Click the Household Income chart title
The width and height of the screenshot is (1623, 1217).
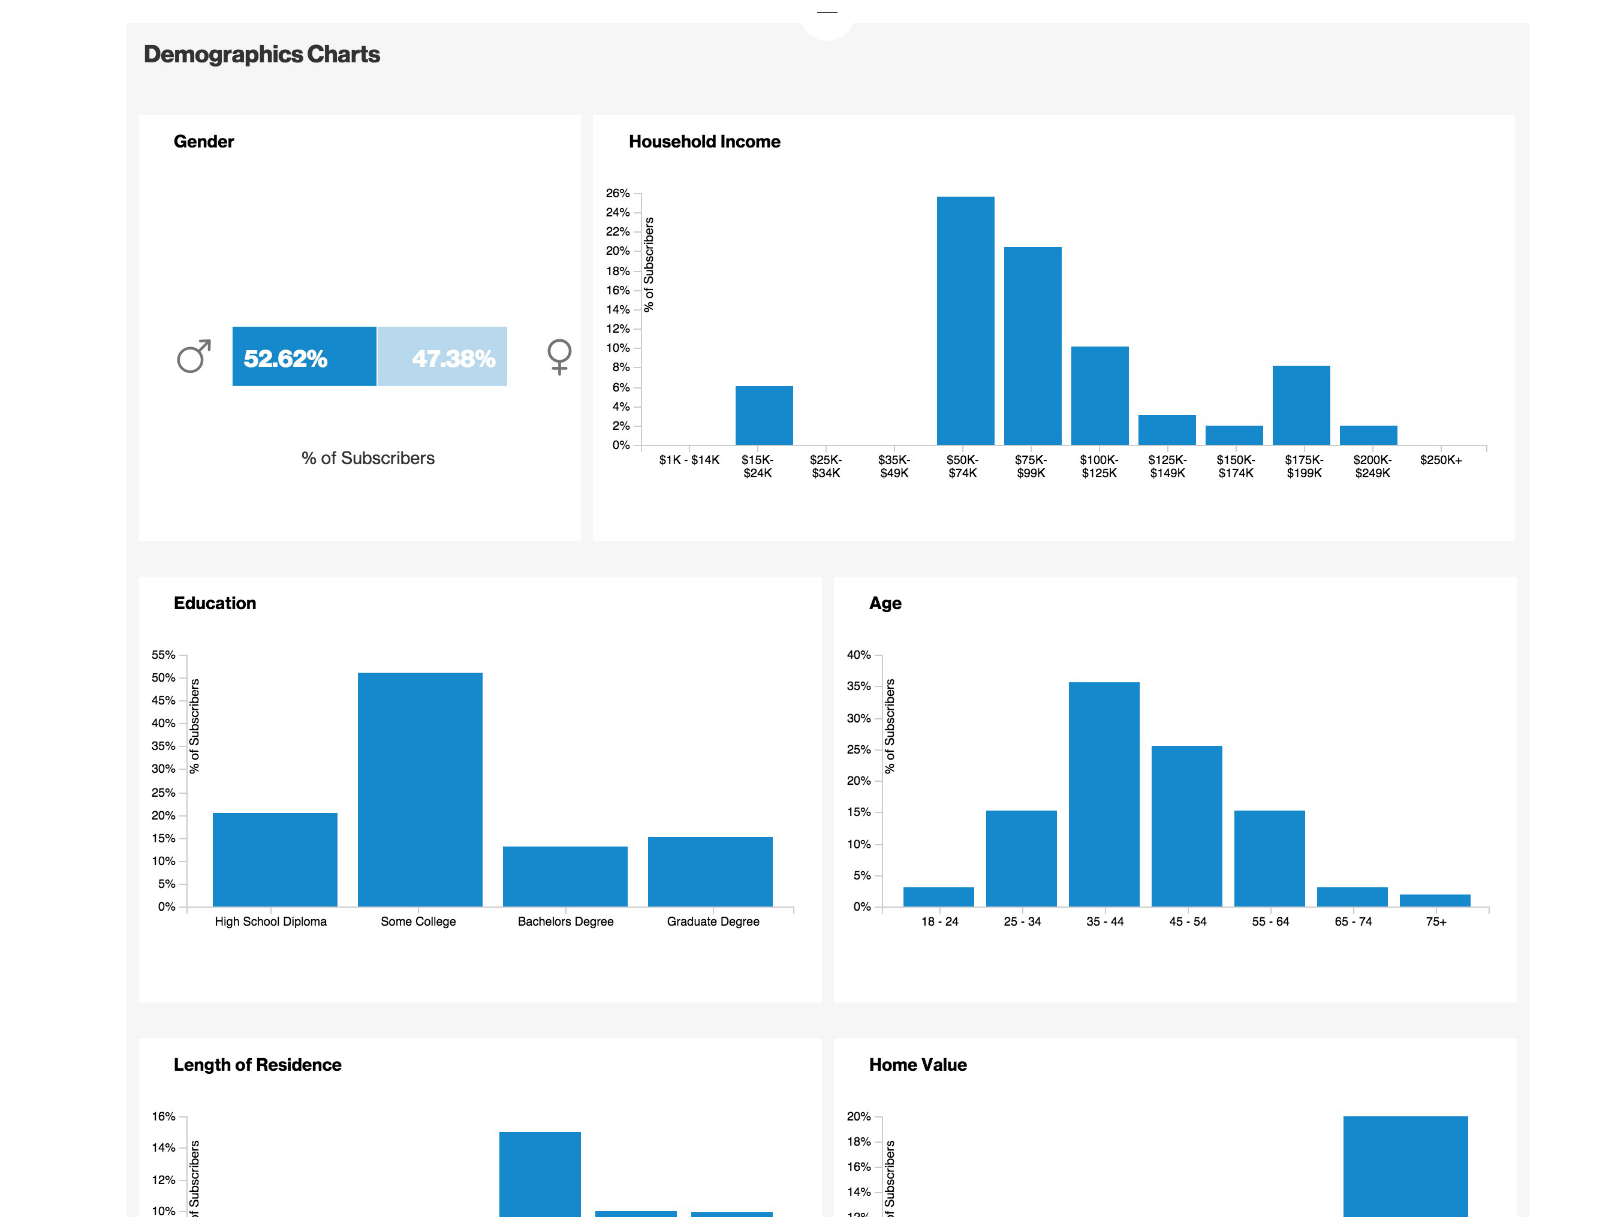click(x=704, y=141)
